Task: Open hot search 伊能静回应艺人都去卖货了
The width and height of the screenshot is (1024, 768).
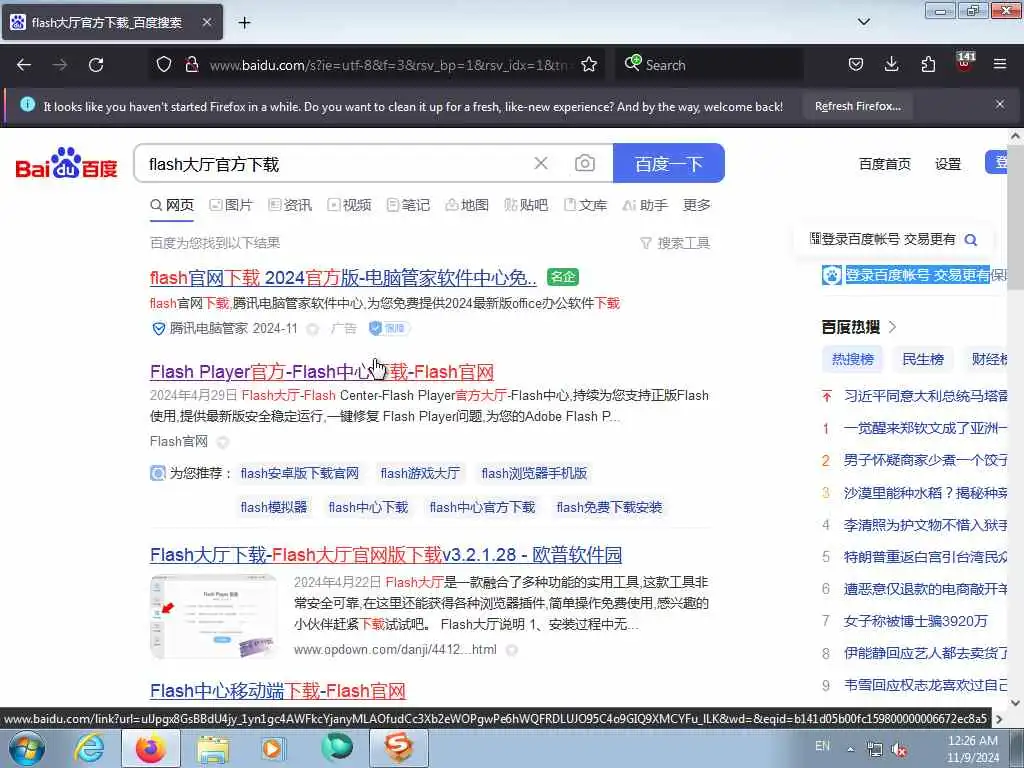Action: [925, 653]
